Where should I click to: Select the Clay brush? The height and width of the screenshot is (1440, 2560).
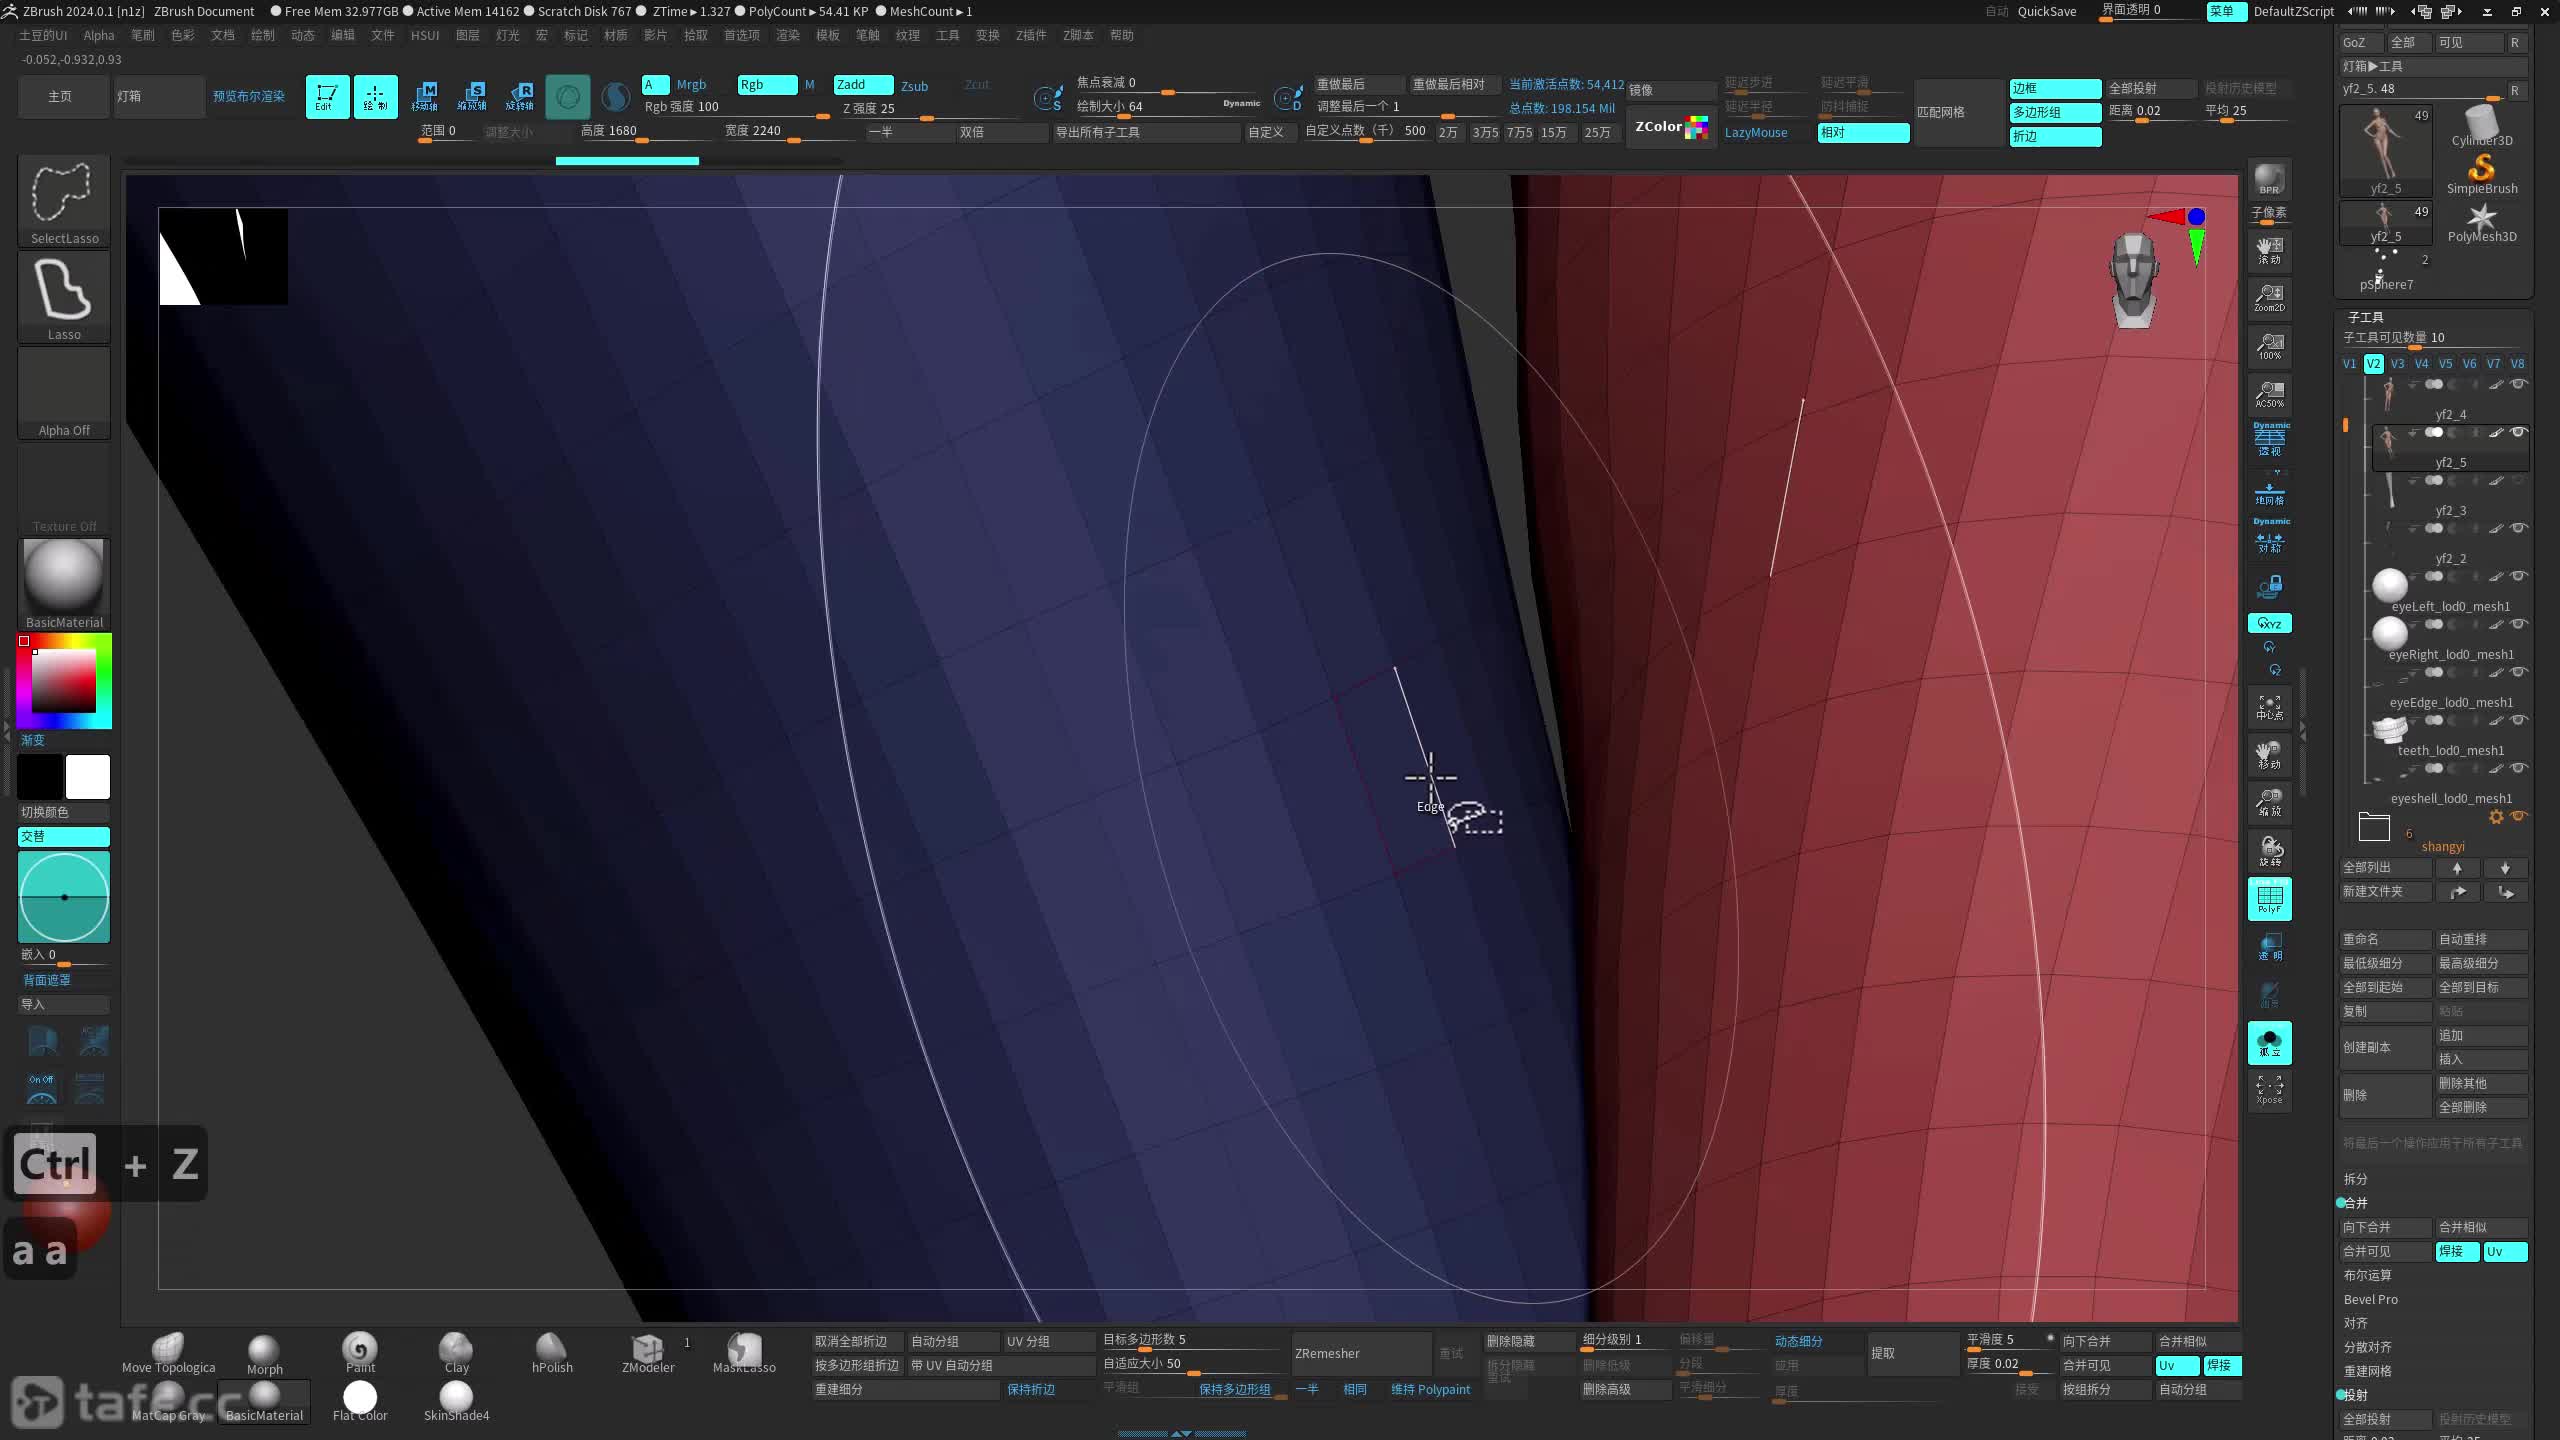[456, 1353]
